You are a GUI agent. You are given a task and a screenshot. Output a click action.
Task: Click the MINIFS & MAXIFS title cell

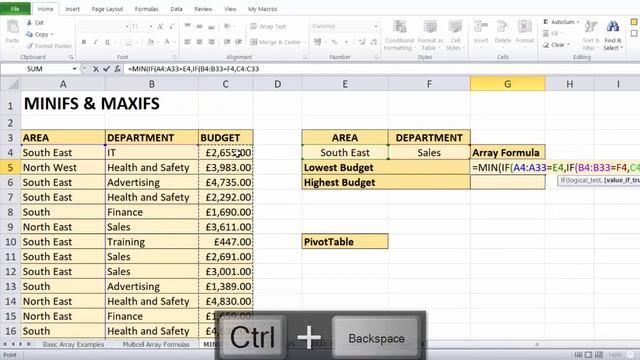(91, 104)
